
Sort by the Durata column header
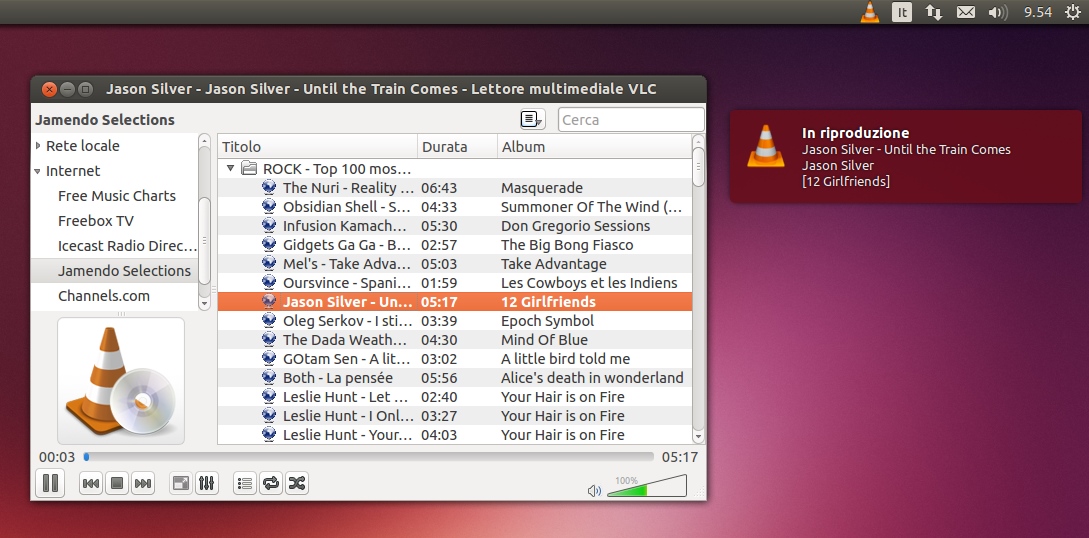point(458,146)
